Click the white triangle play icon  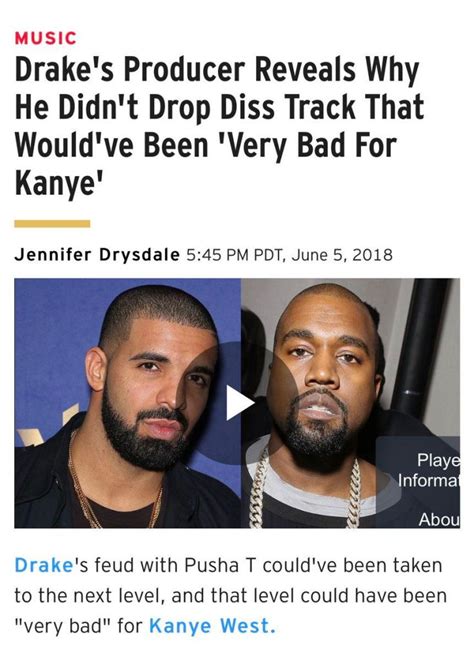click(x=240, y=403)
